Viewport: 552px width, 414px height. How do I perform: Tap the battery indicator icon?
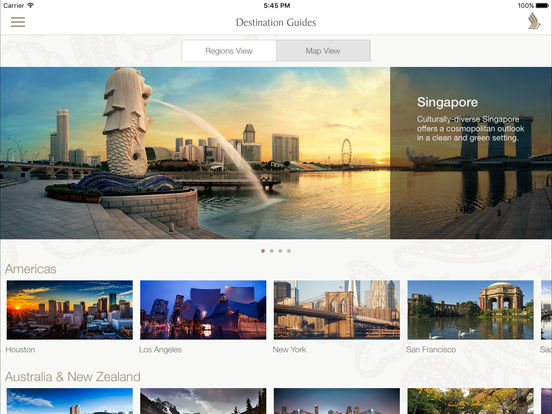pos(542,5)
